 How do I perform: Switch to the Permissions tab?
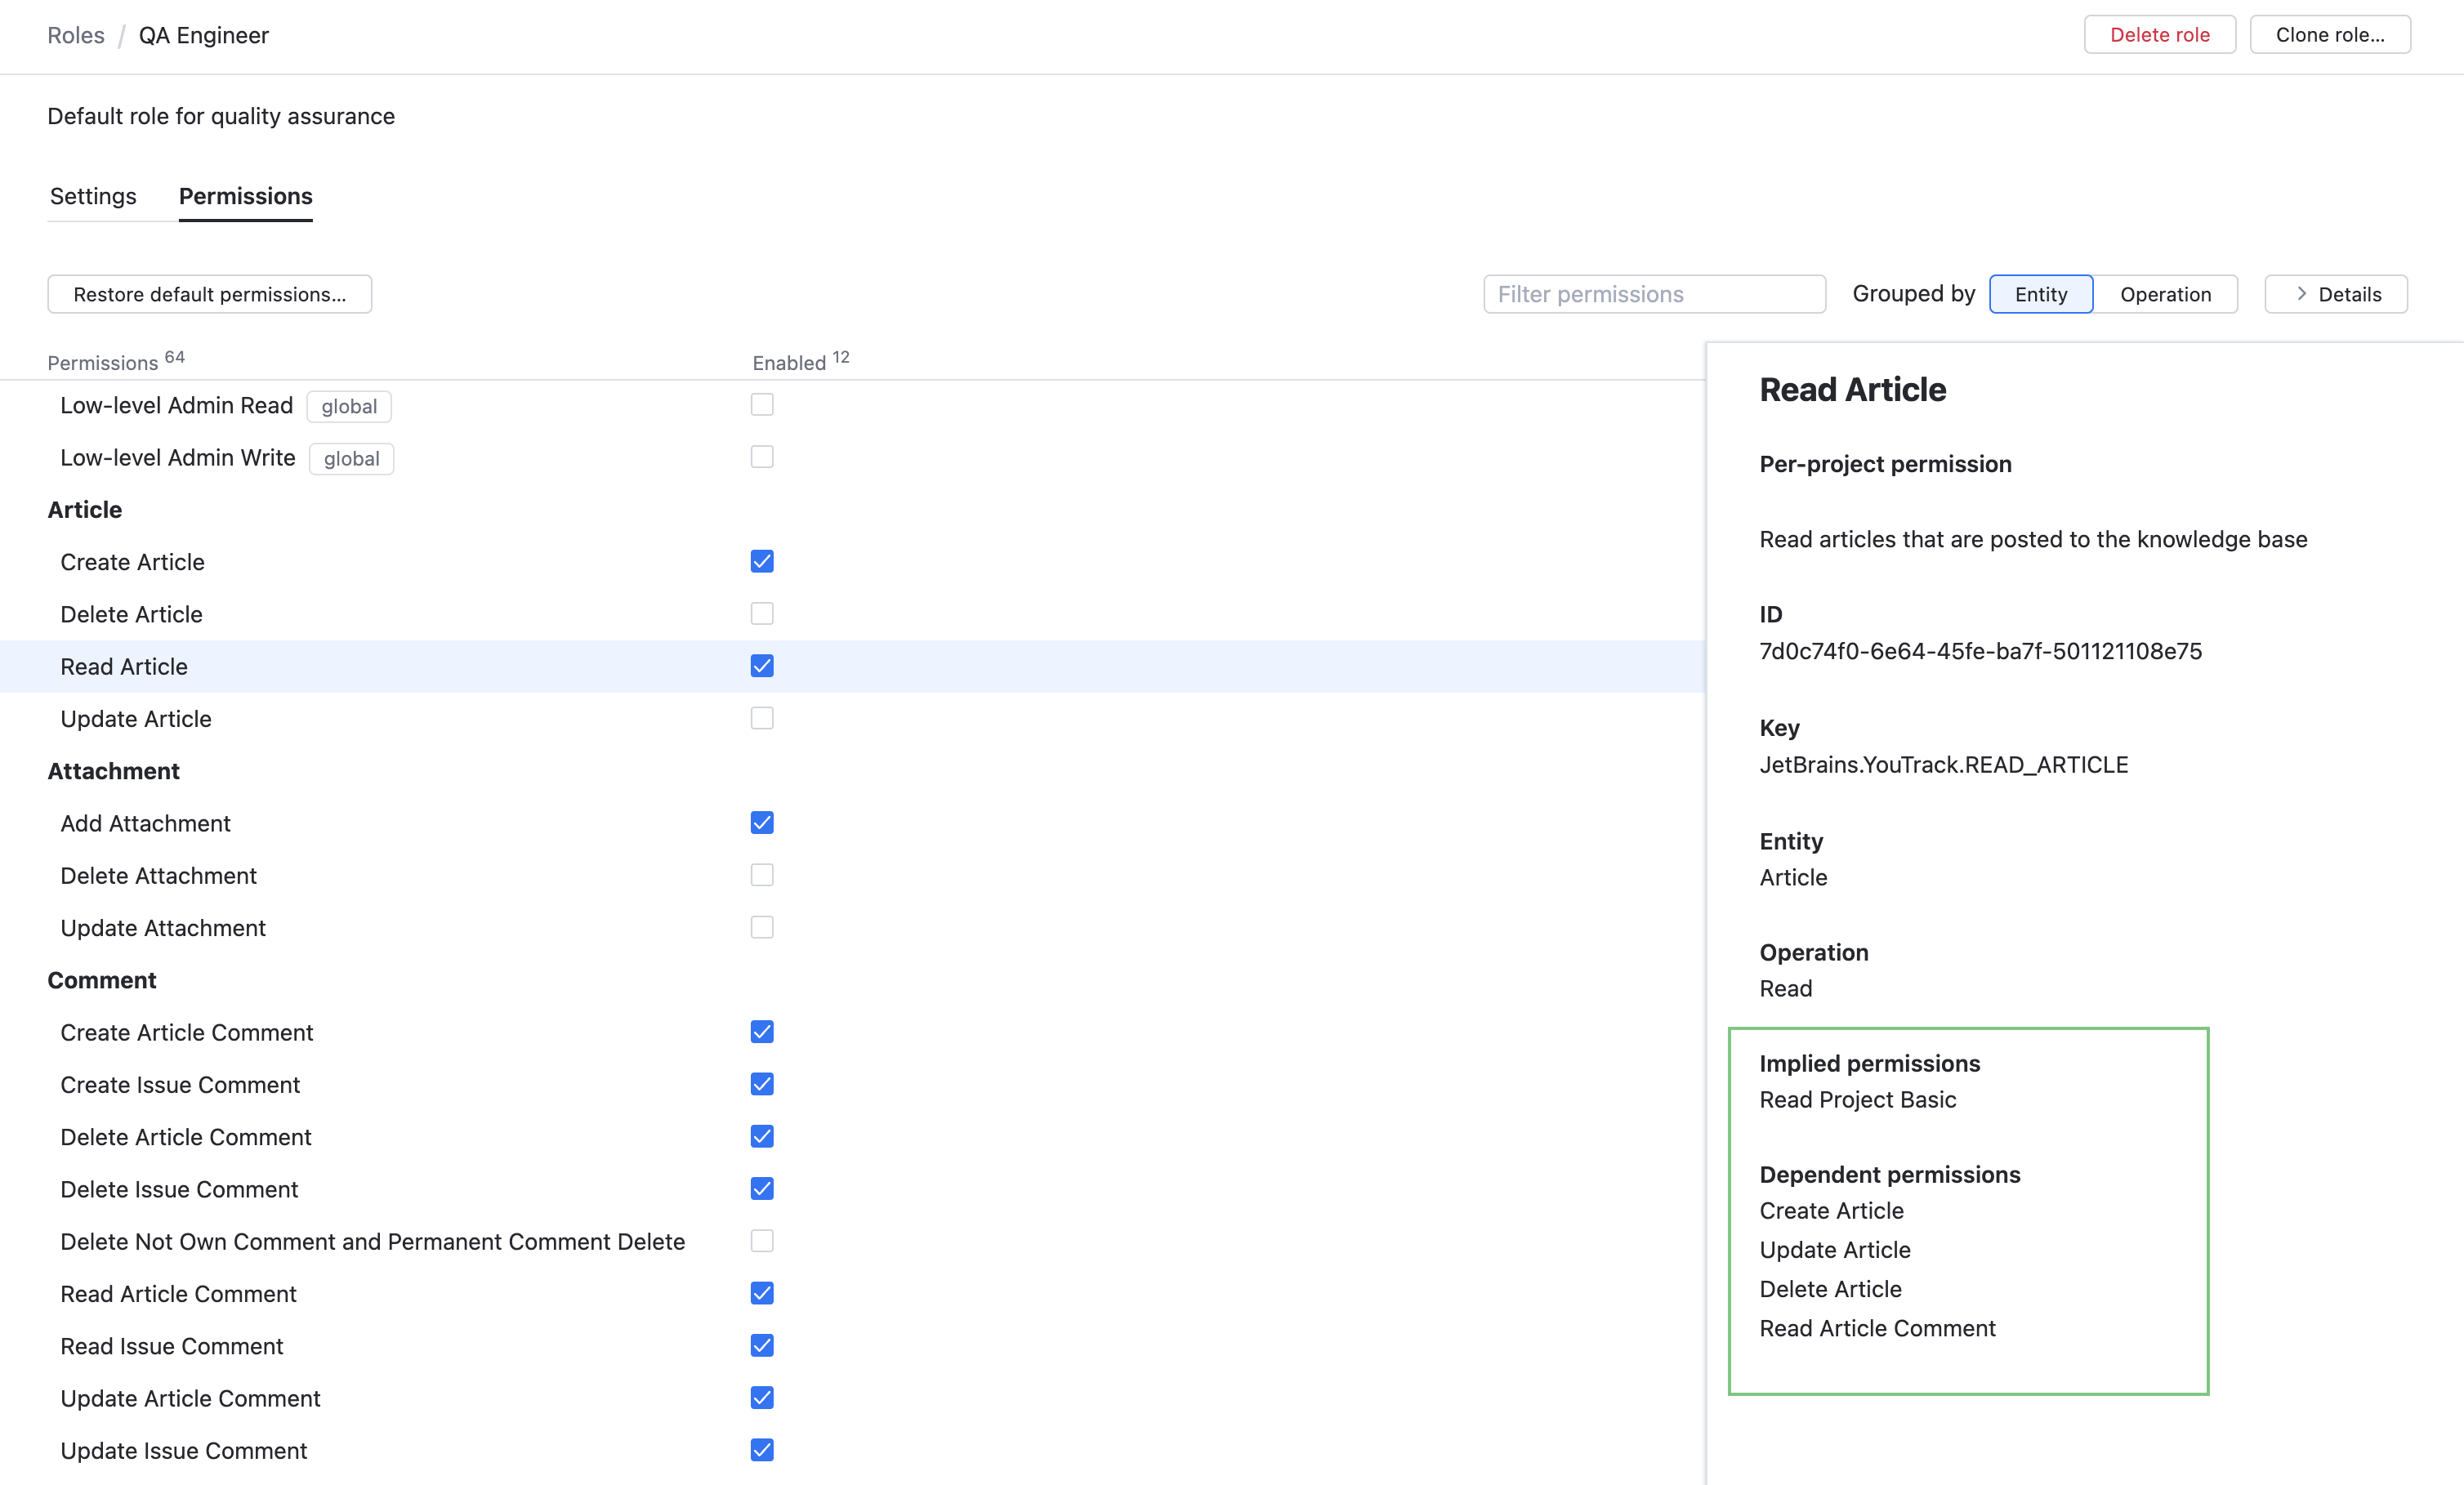coord(245,196)
